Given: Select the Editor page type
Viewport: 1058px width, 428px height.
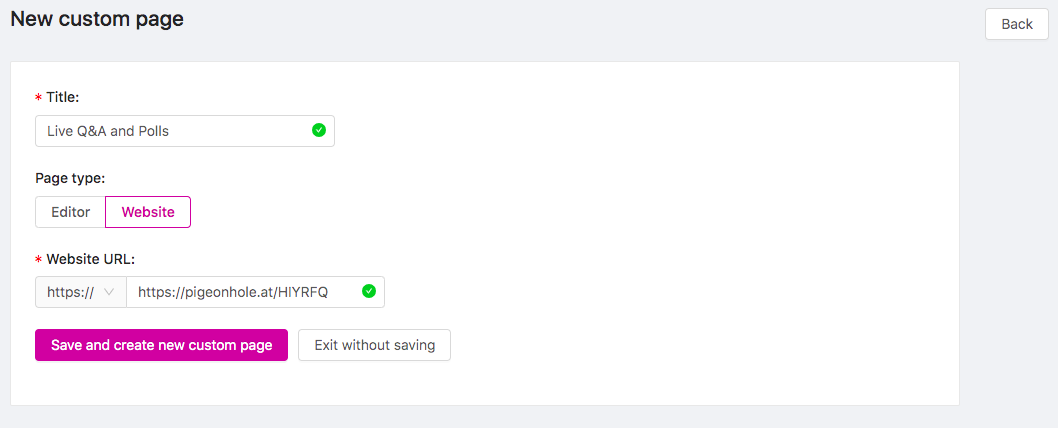Looking at the screenshot, I should click(71, 212).
